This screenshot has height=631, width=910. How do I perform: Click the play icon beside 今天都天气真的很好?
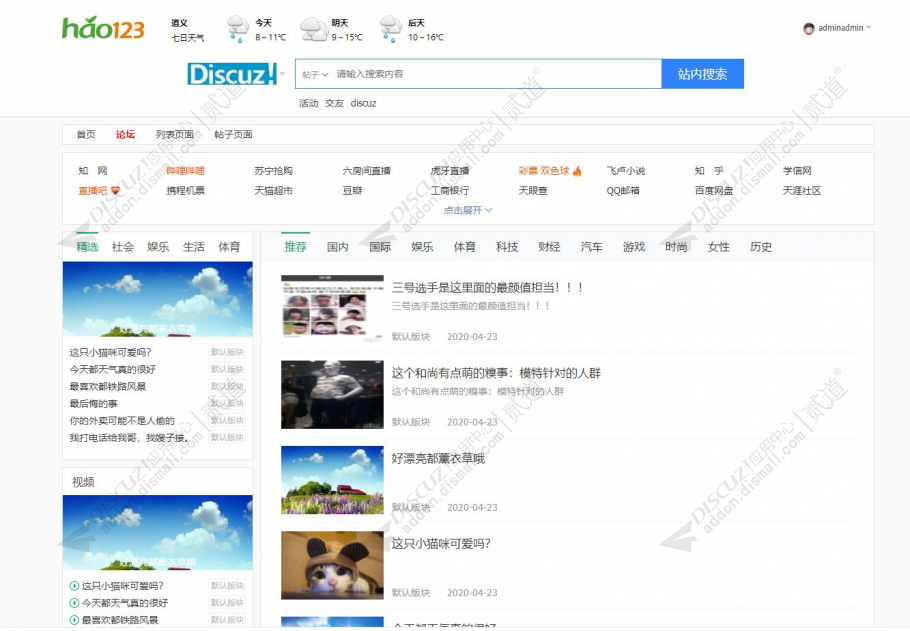click(x=74, y=603)
